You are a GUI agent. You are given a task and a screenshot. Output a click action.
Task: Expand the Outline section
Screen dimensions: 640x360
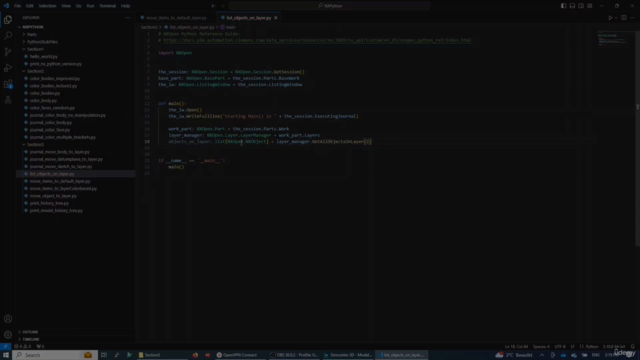tap(30, 332)
